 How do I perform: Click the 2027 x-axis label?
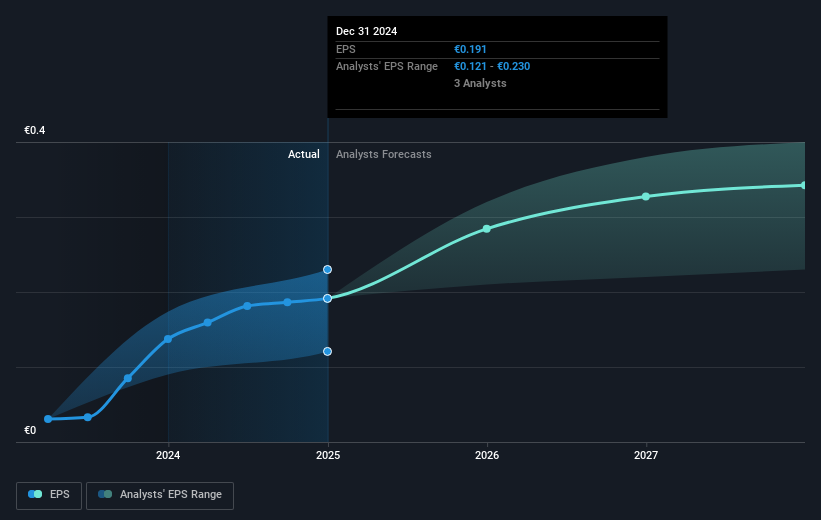pos(646,455)
